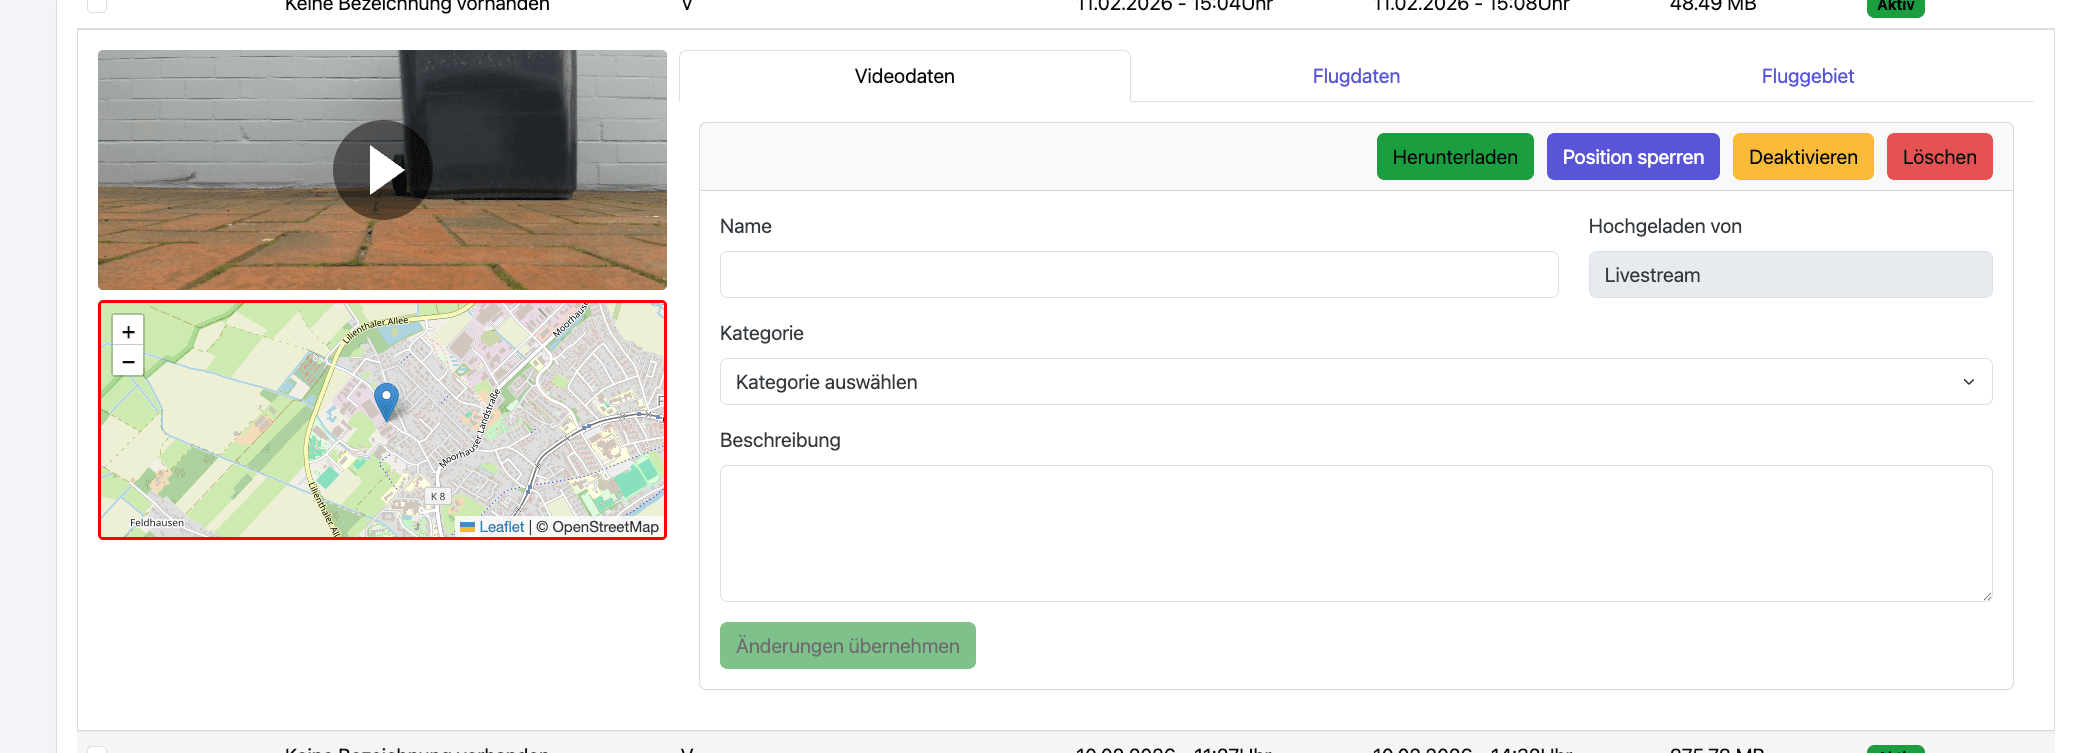Open the OpenStreetMap attribution link
This screenshot has width=2073, height=753.
tap(605, 527)
